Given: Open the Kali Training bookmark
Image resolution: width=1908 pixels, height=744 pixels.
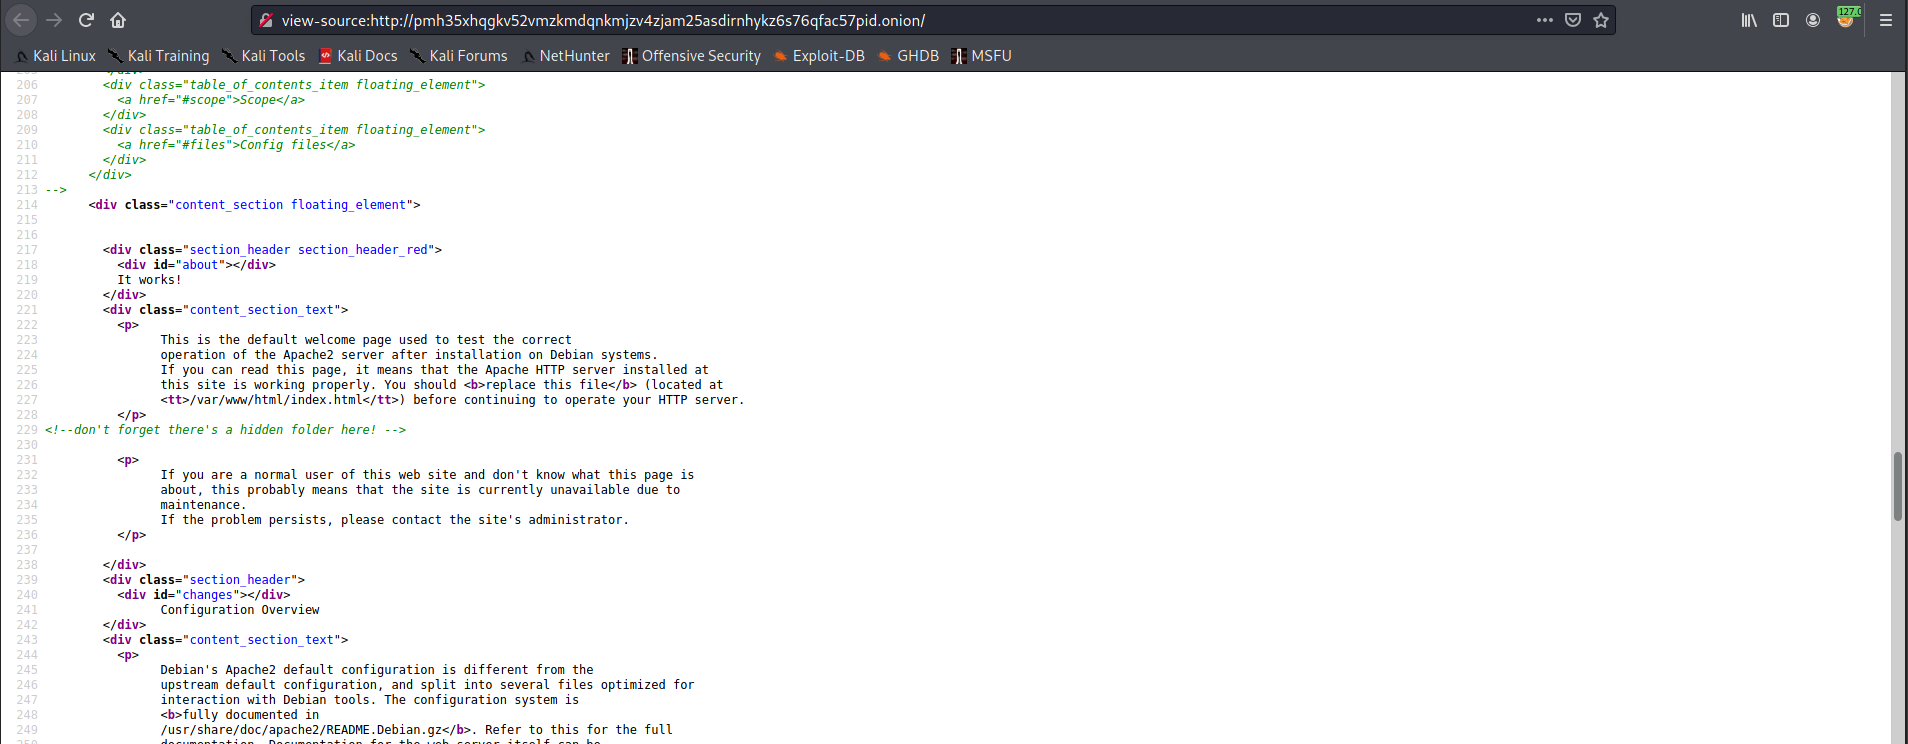Looking at the screenshot, I should 159,56.
